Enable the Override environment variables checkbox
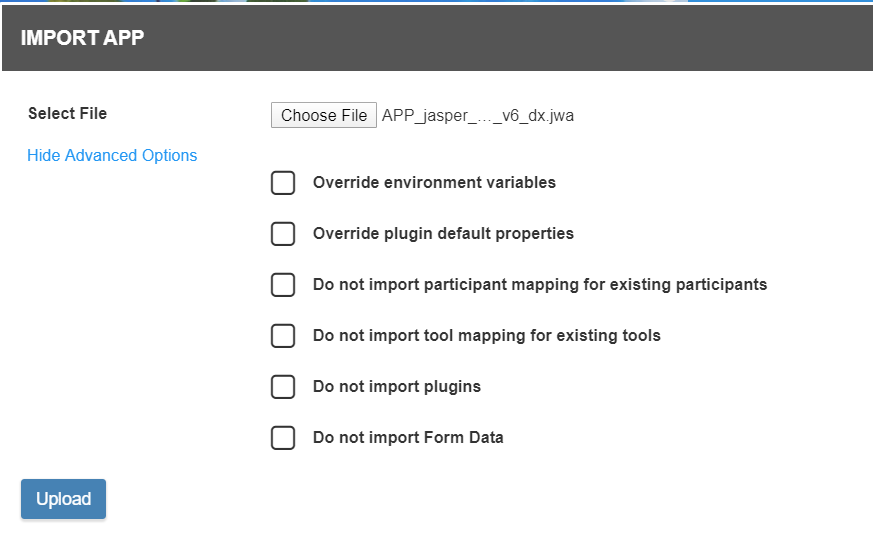This screenshot has width=873, height=535. pos(283,183)
